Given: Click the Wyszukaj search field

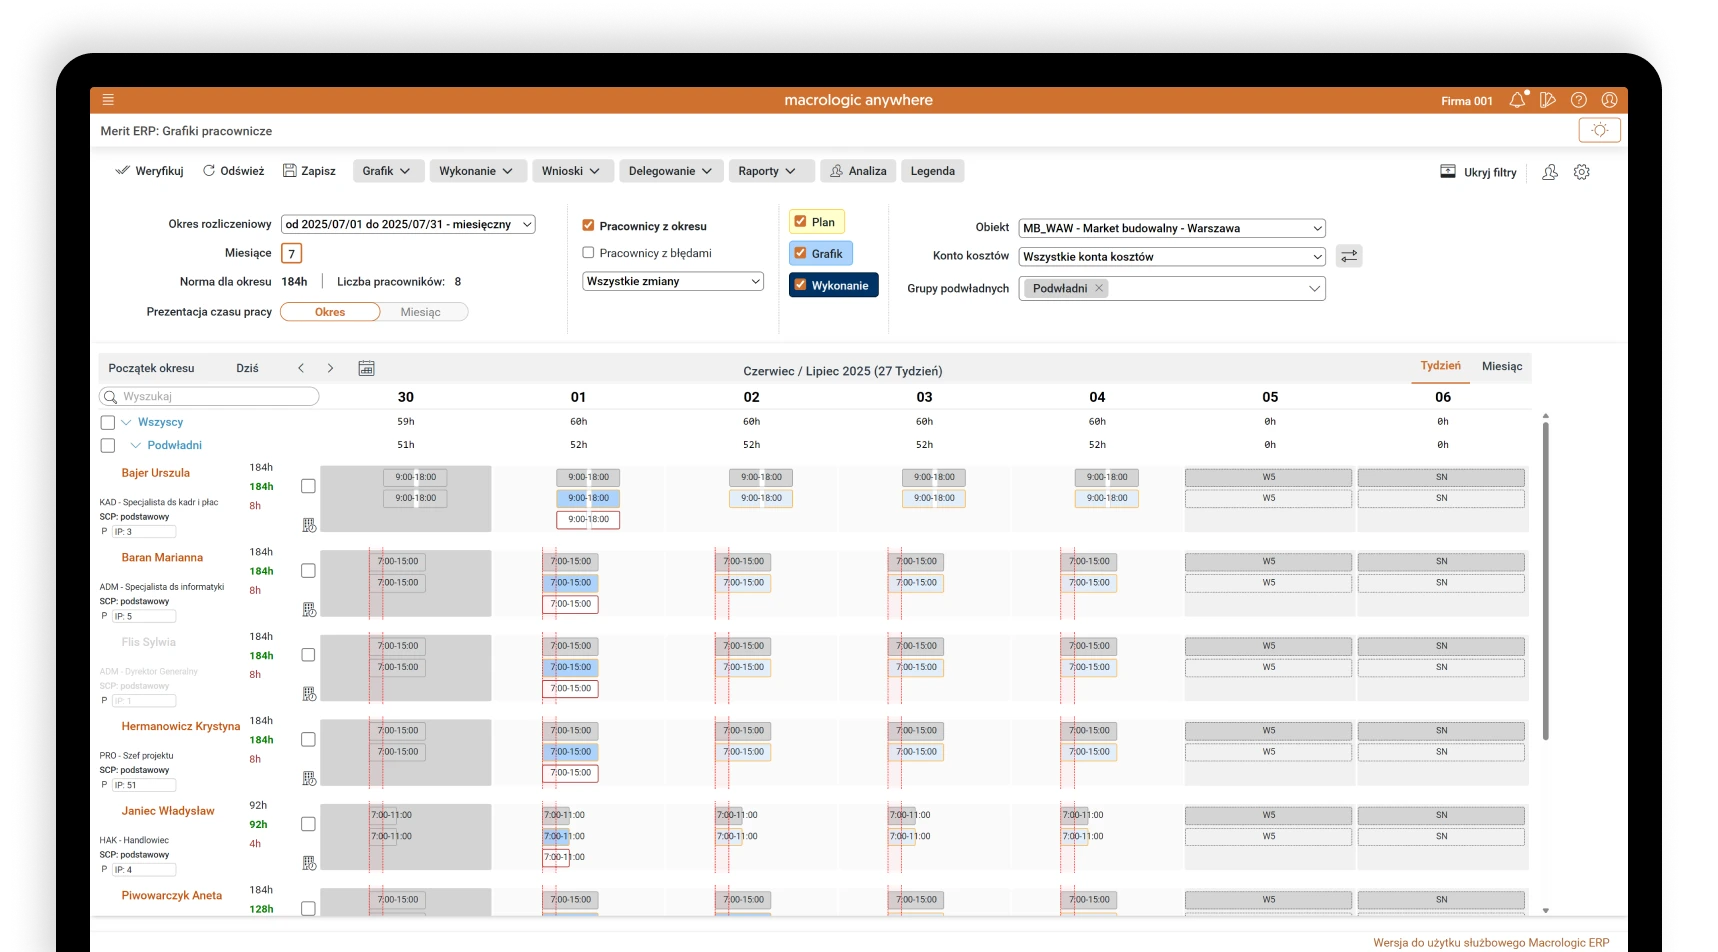Looking at the screenshot, I should 215,396.
